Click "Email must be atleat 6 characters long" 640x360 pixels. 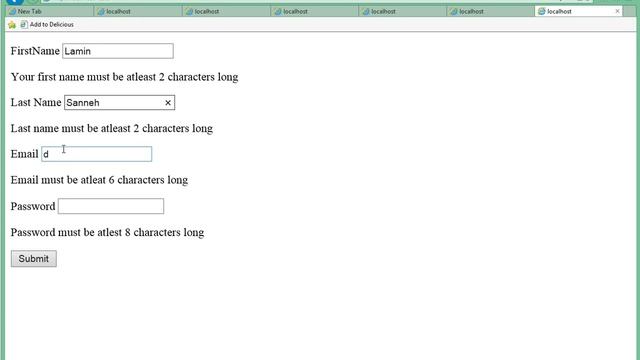pos(99,180)
